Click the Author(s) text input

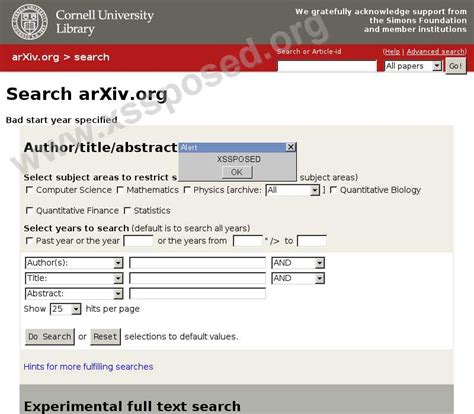point(197,263)
